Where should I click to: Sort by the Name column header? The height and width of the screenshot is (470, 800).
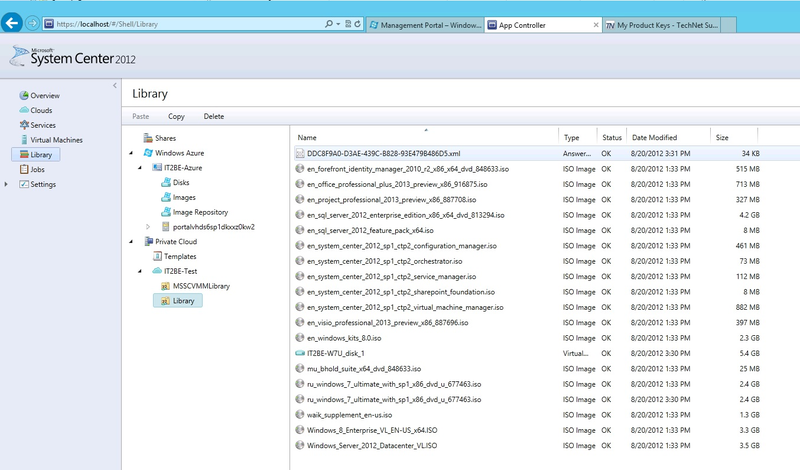click(307, 137)
